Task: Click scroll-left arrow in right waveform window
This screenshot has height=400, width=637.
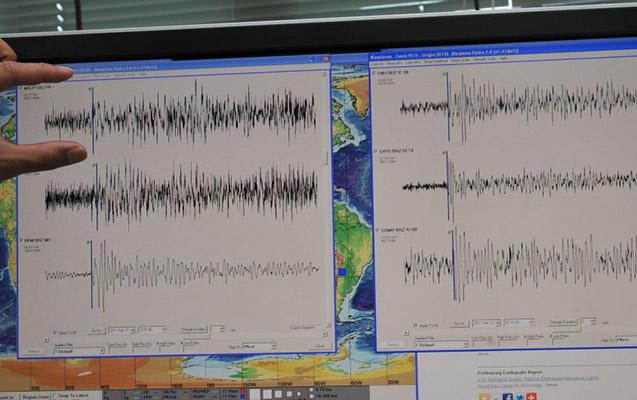Action: pos(405,333)
